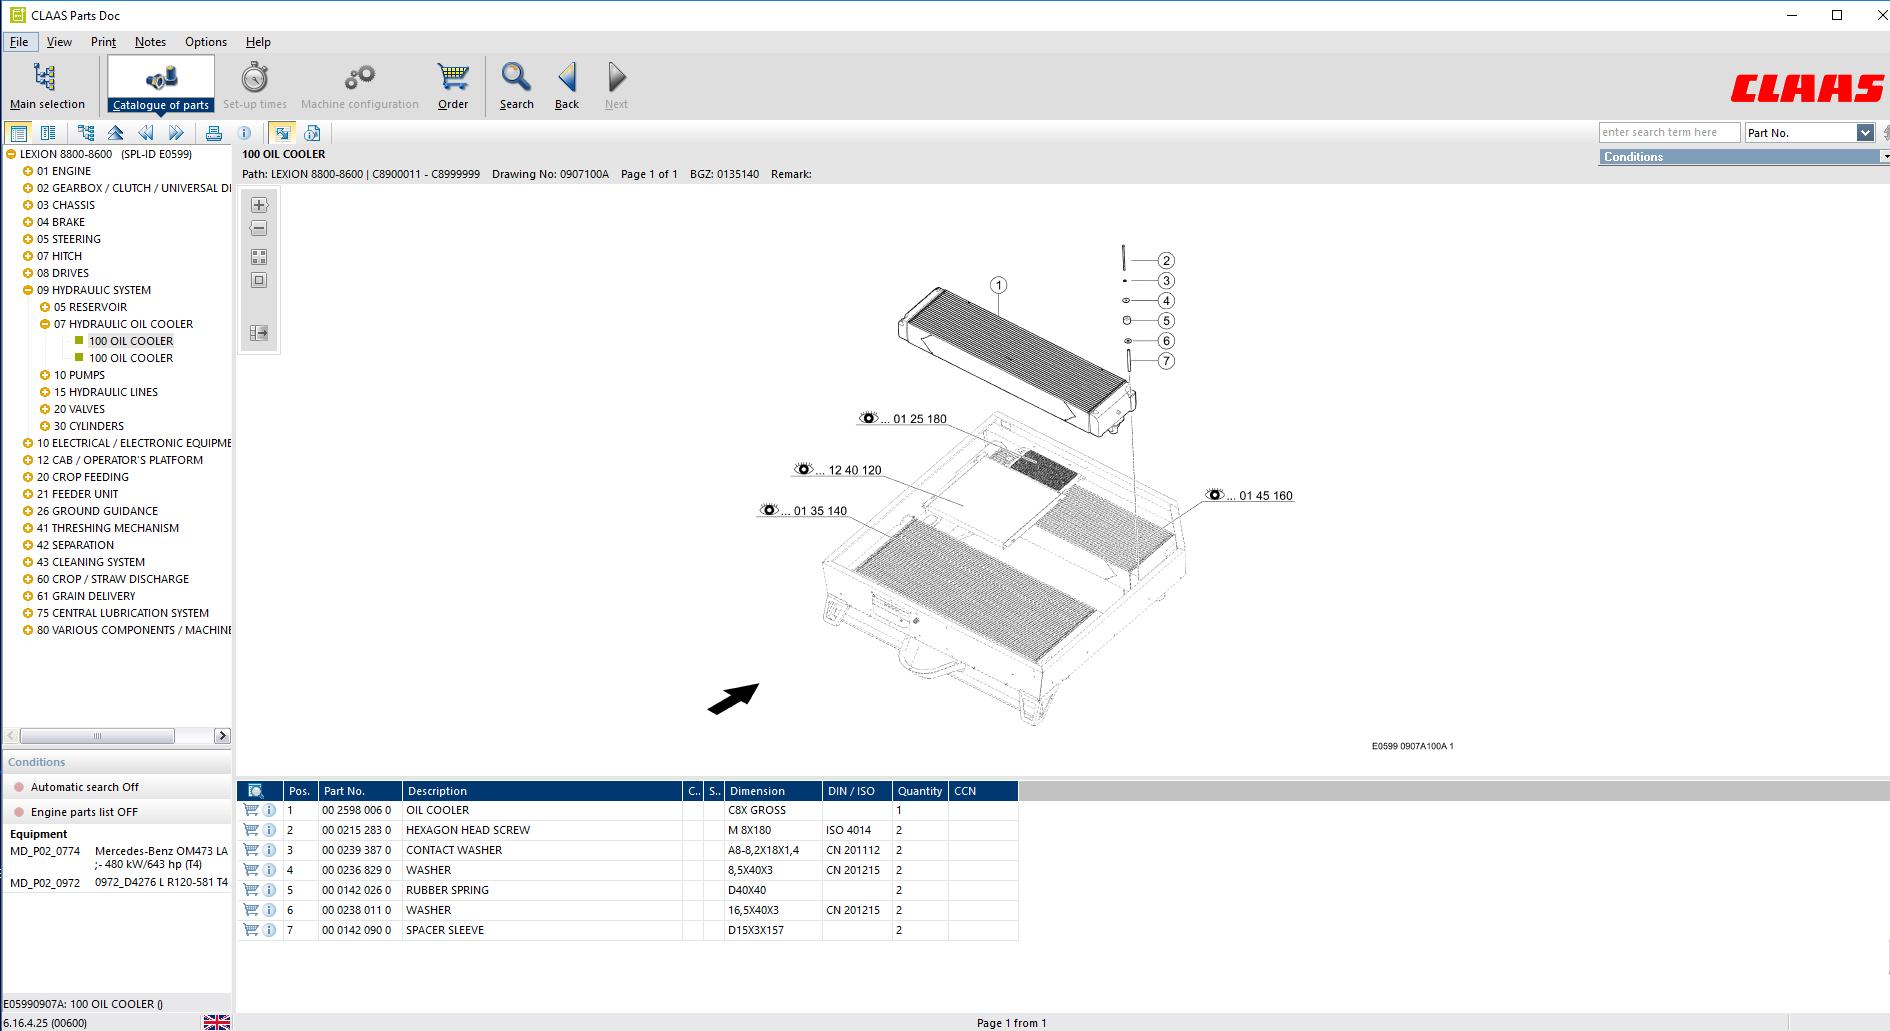1890x1031 pixels.
Task: Click the list-arrow button below the zoom controls
Action: pyautogui.click(x=259, y=333)
